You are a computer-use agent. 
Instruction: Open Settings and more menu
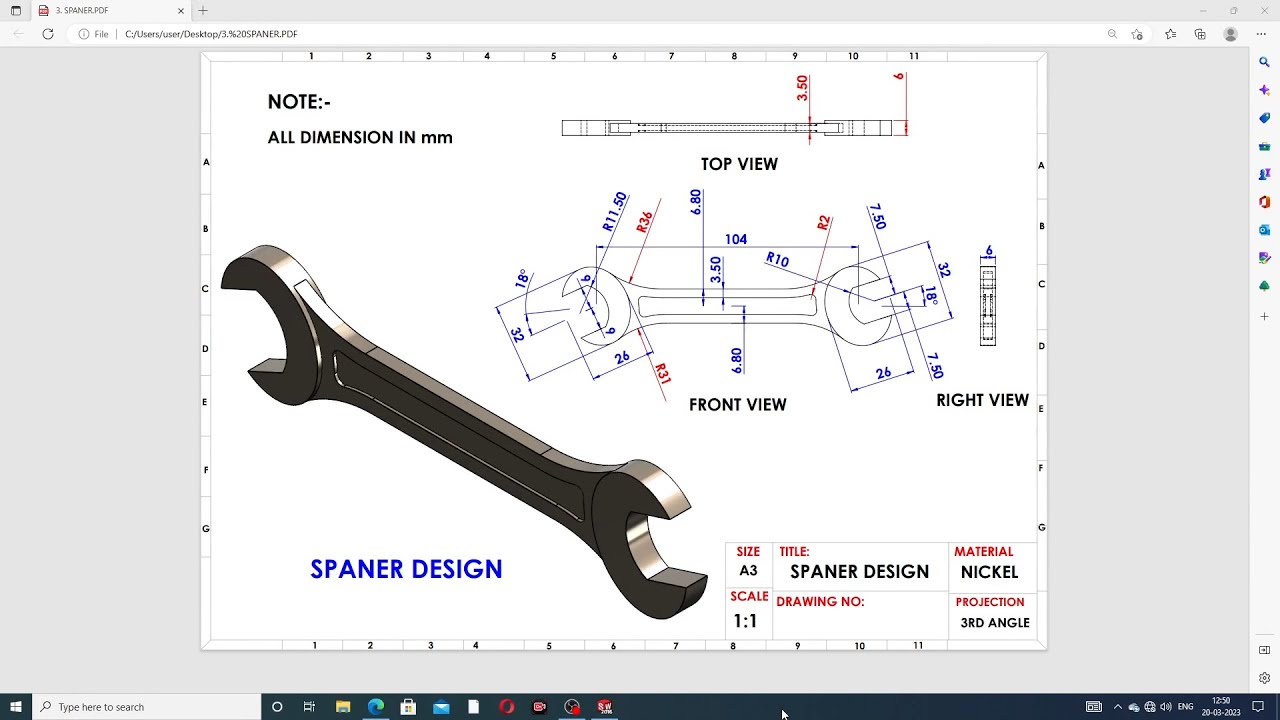click(x=1261, y=34)
